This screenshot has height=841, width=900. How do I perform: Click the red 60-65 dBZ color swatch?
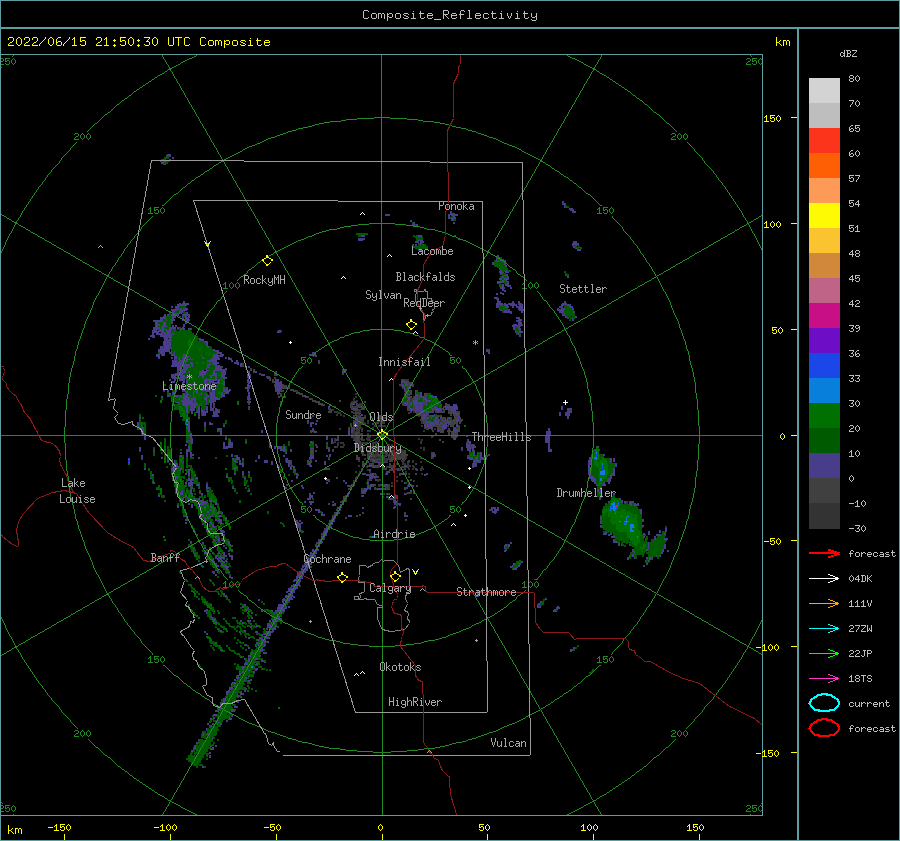pyautogui.click(x=824, y=141)
